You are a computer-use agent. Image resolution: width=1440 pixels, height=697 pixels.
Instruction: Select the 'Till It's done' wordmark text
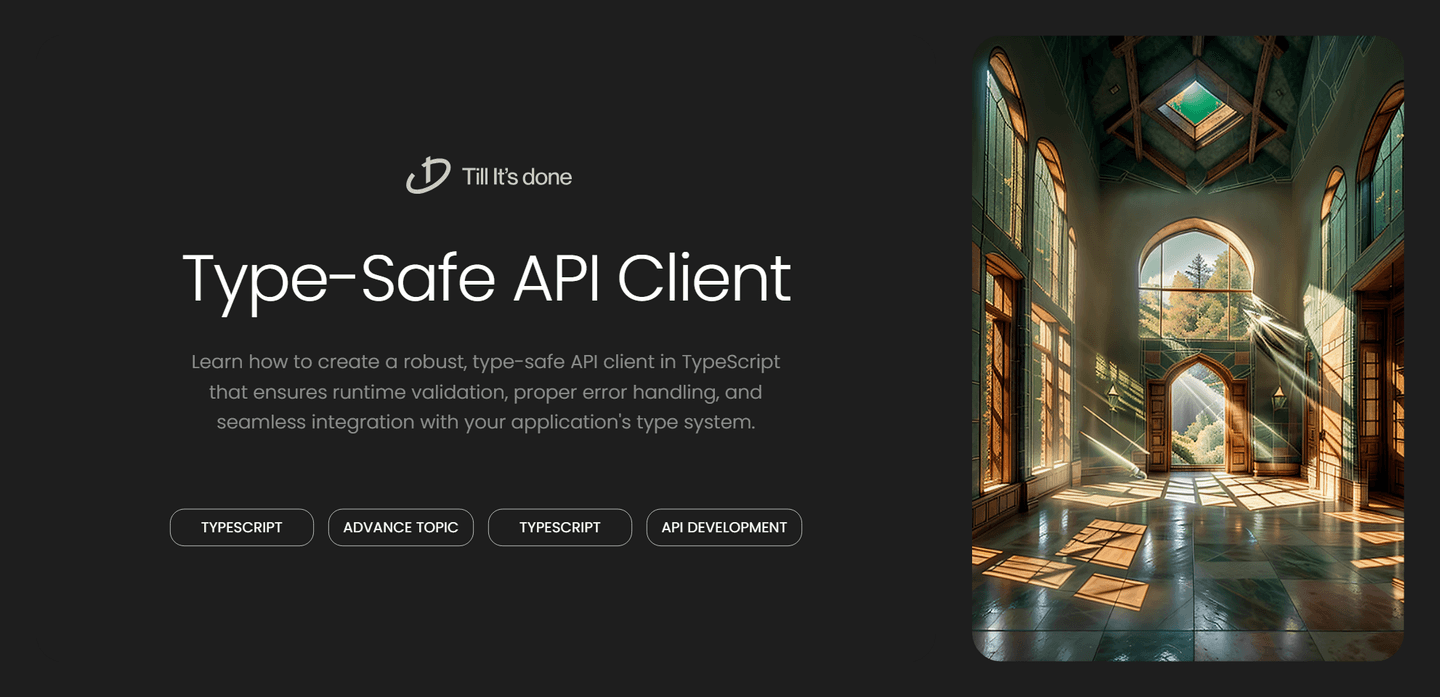pyautogui.click(x=515, y=177)
